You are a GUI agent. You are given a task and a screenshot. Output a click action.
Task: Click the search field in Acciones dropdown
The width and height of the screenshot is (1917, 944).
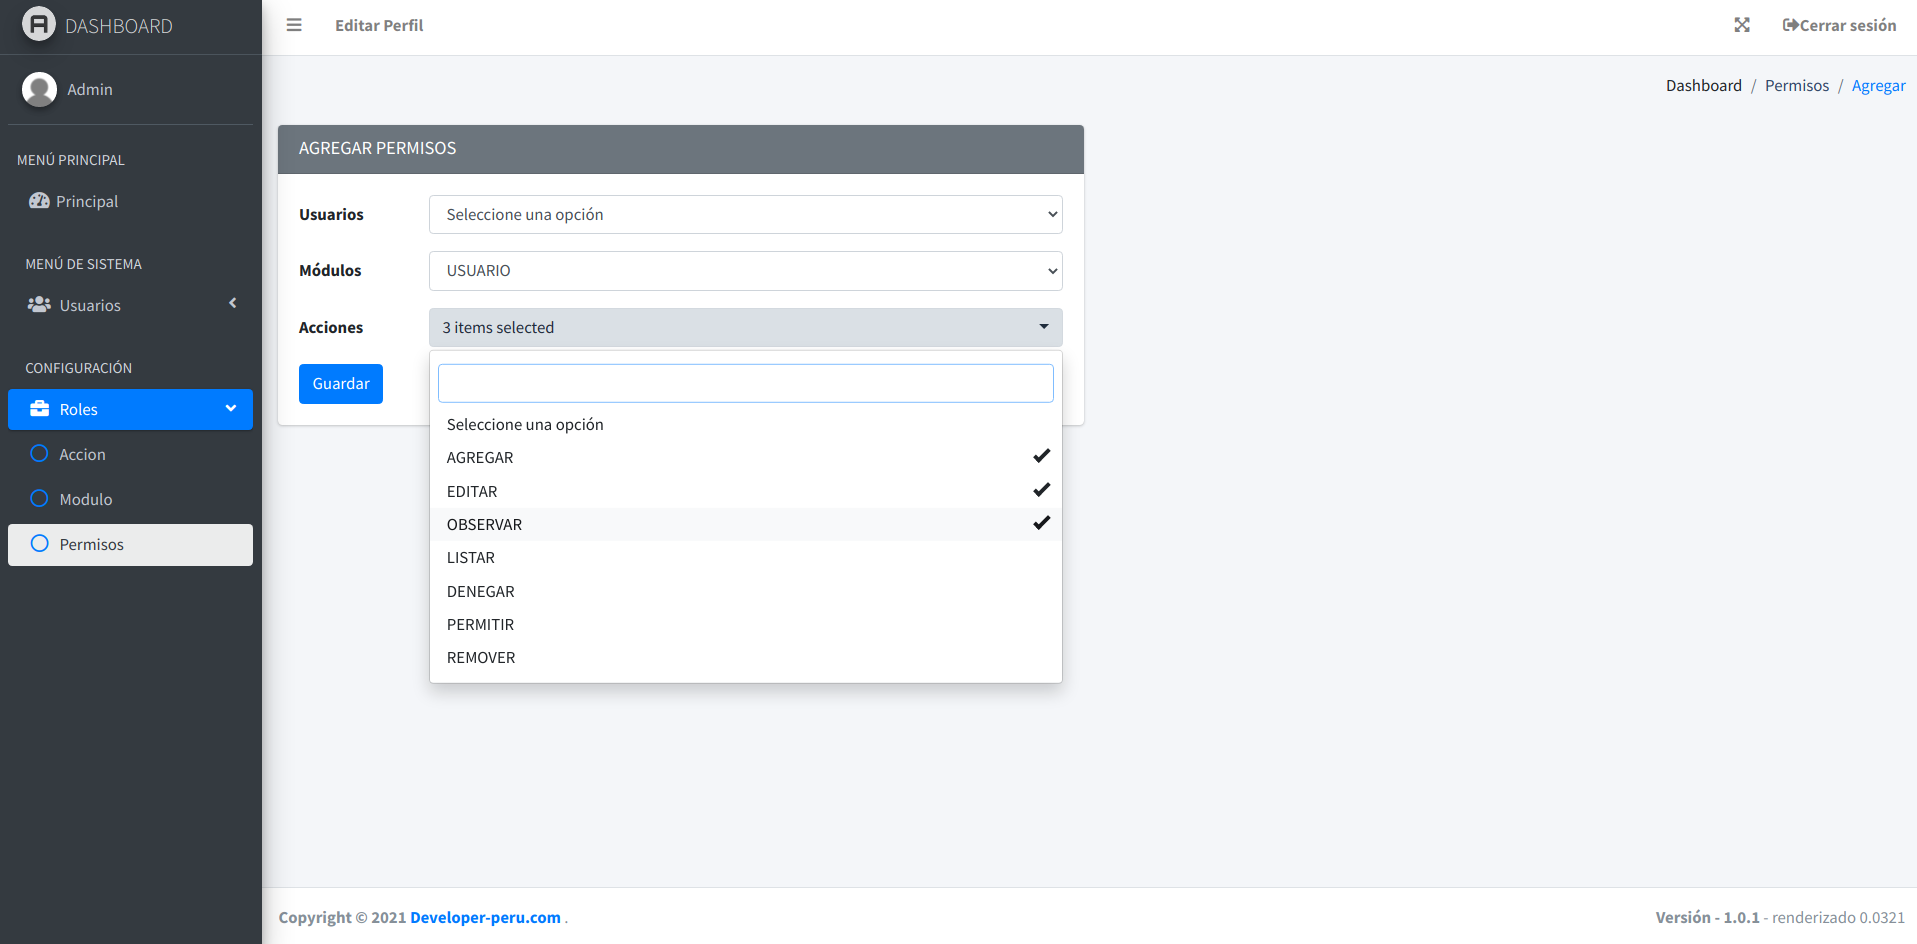(745, 383)
